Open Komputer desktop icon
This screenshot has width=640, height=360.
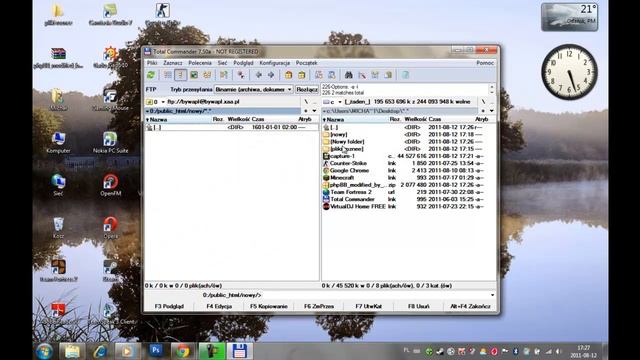point(58,142)
